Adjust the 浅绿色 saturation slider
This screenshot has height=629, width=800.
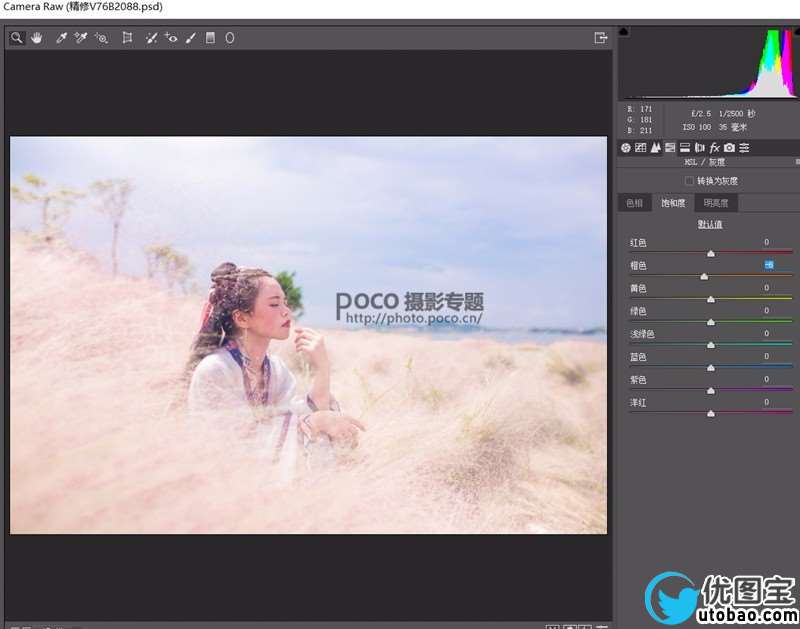coord(711,345)
